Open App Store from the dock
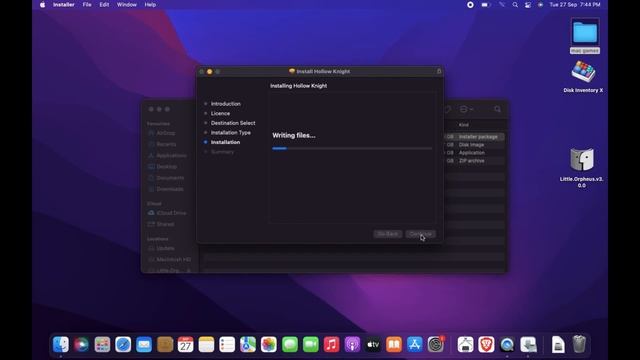 tap(415, 344)
